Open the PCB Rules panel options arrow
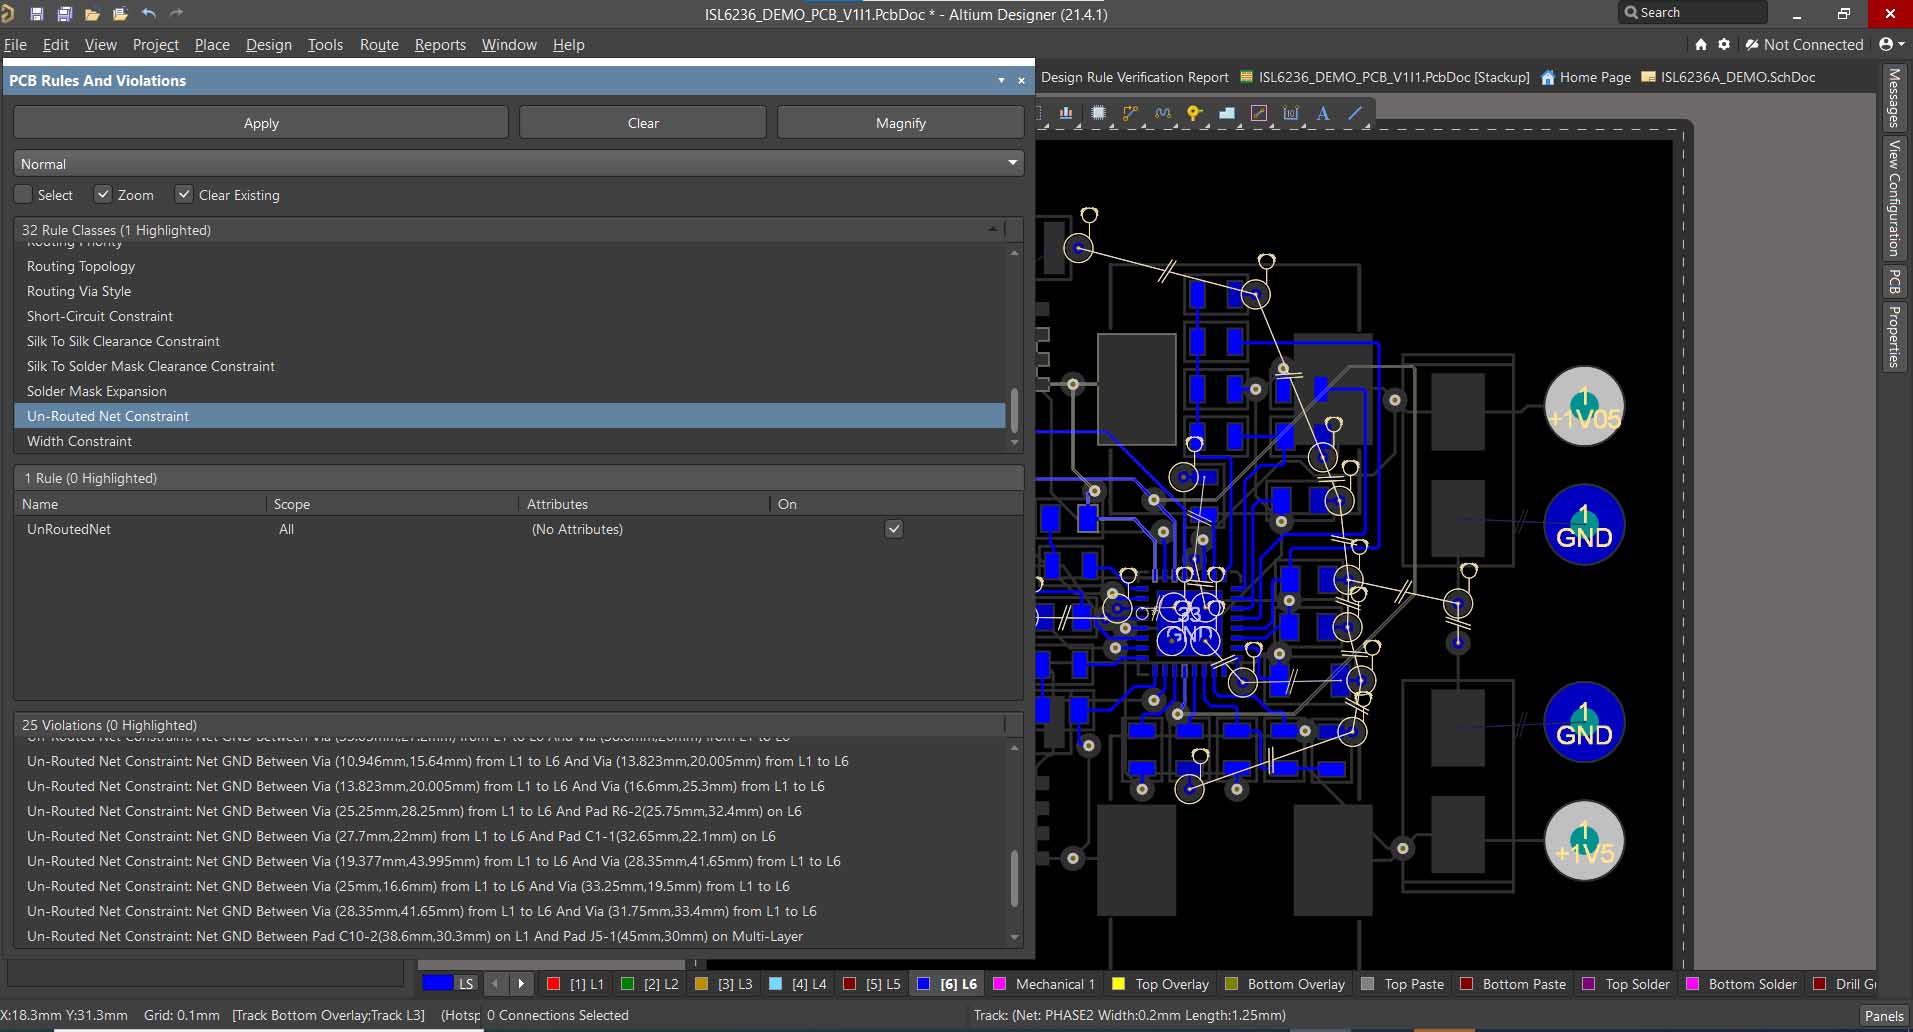Viewport: 1913px width, 1032px height. click(x=1001, y=81)
